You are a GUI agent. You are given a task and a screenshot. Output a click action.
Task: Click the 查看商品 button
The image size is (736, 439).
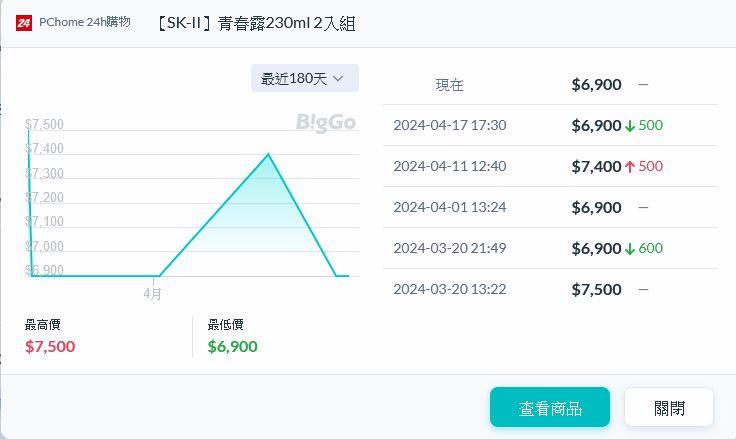[549, 407]
